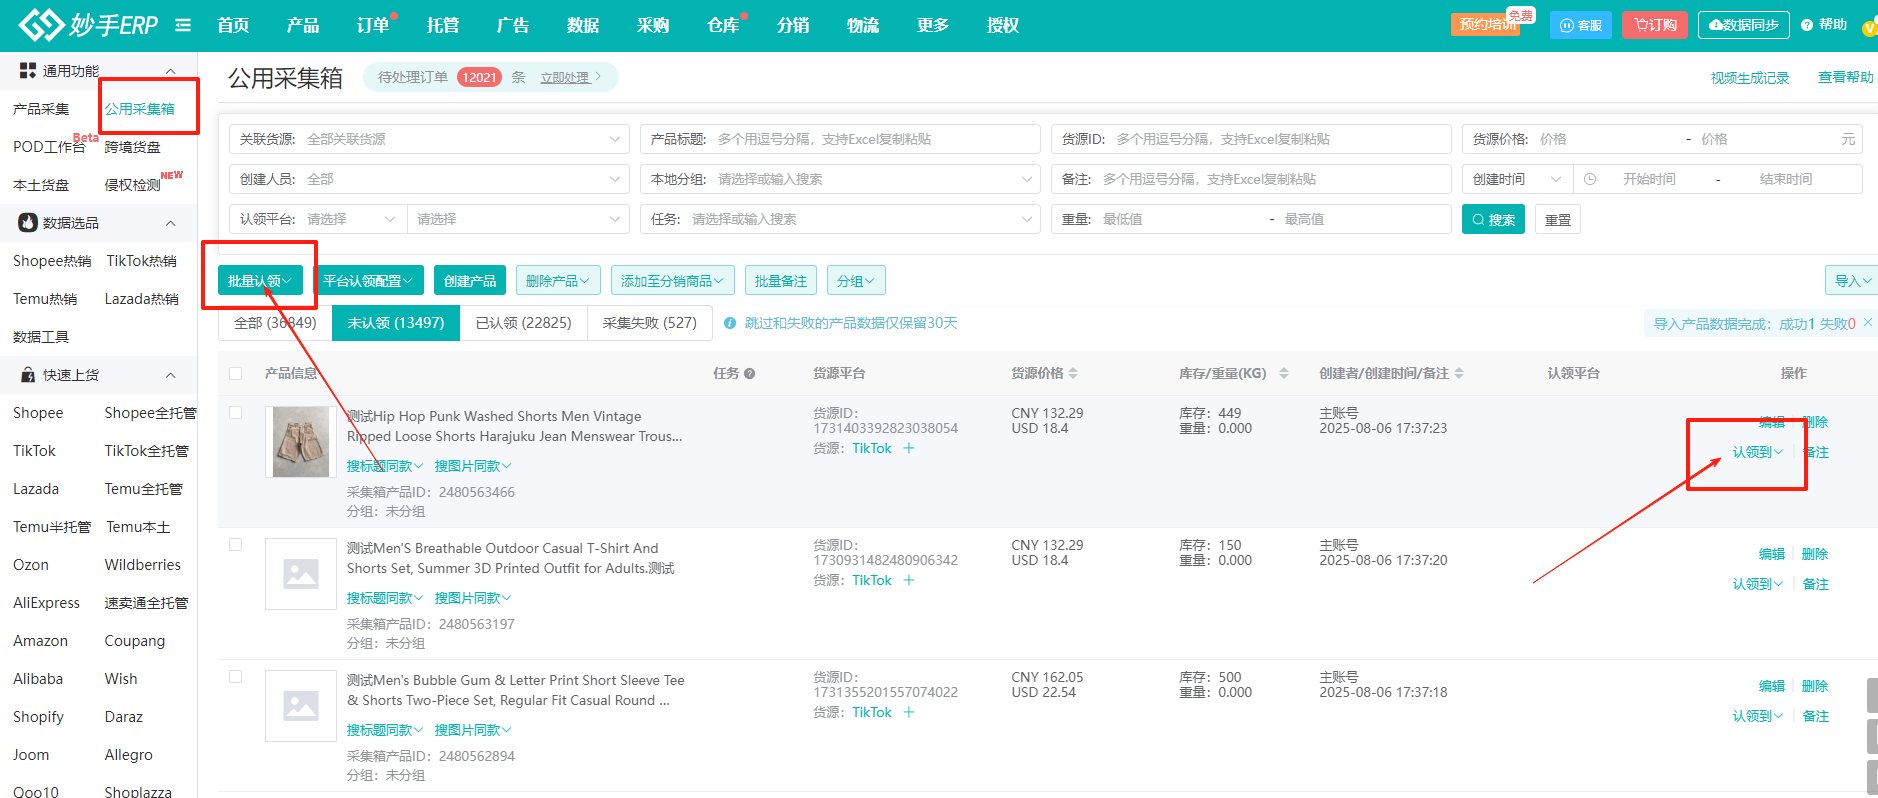Toggle the hamburger sidebar menu icon
The height and width of the screenshot is (798, 1878).
[183, 25]
